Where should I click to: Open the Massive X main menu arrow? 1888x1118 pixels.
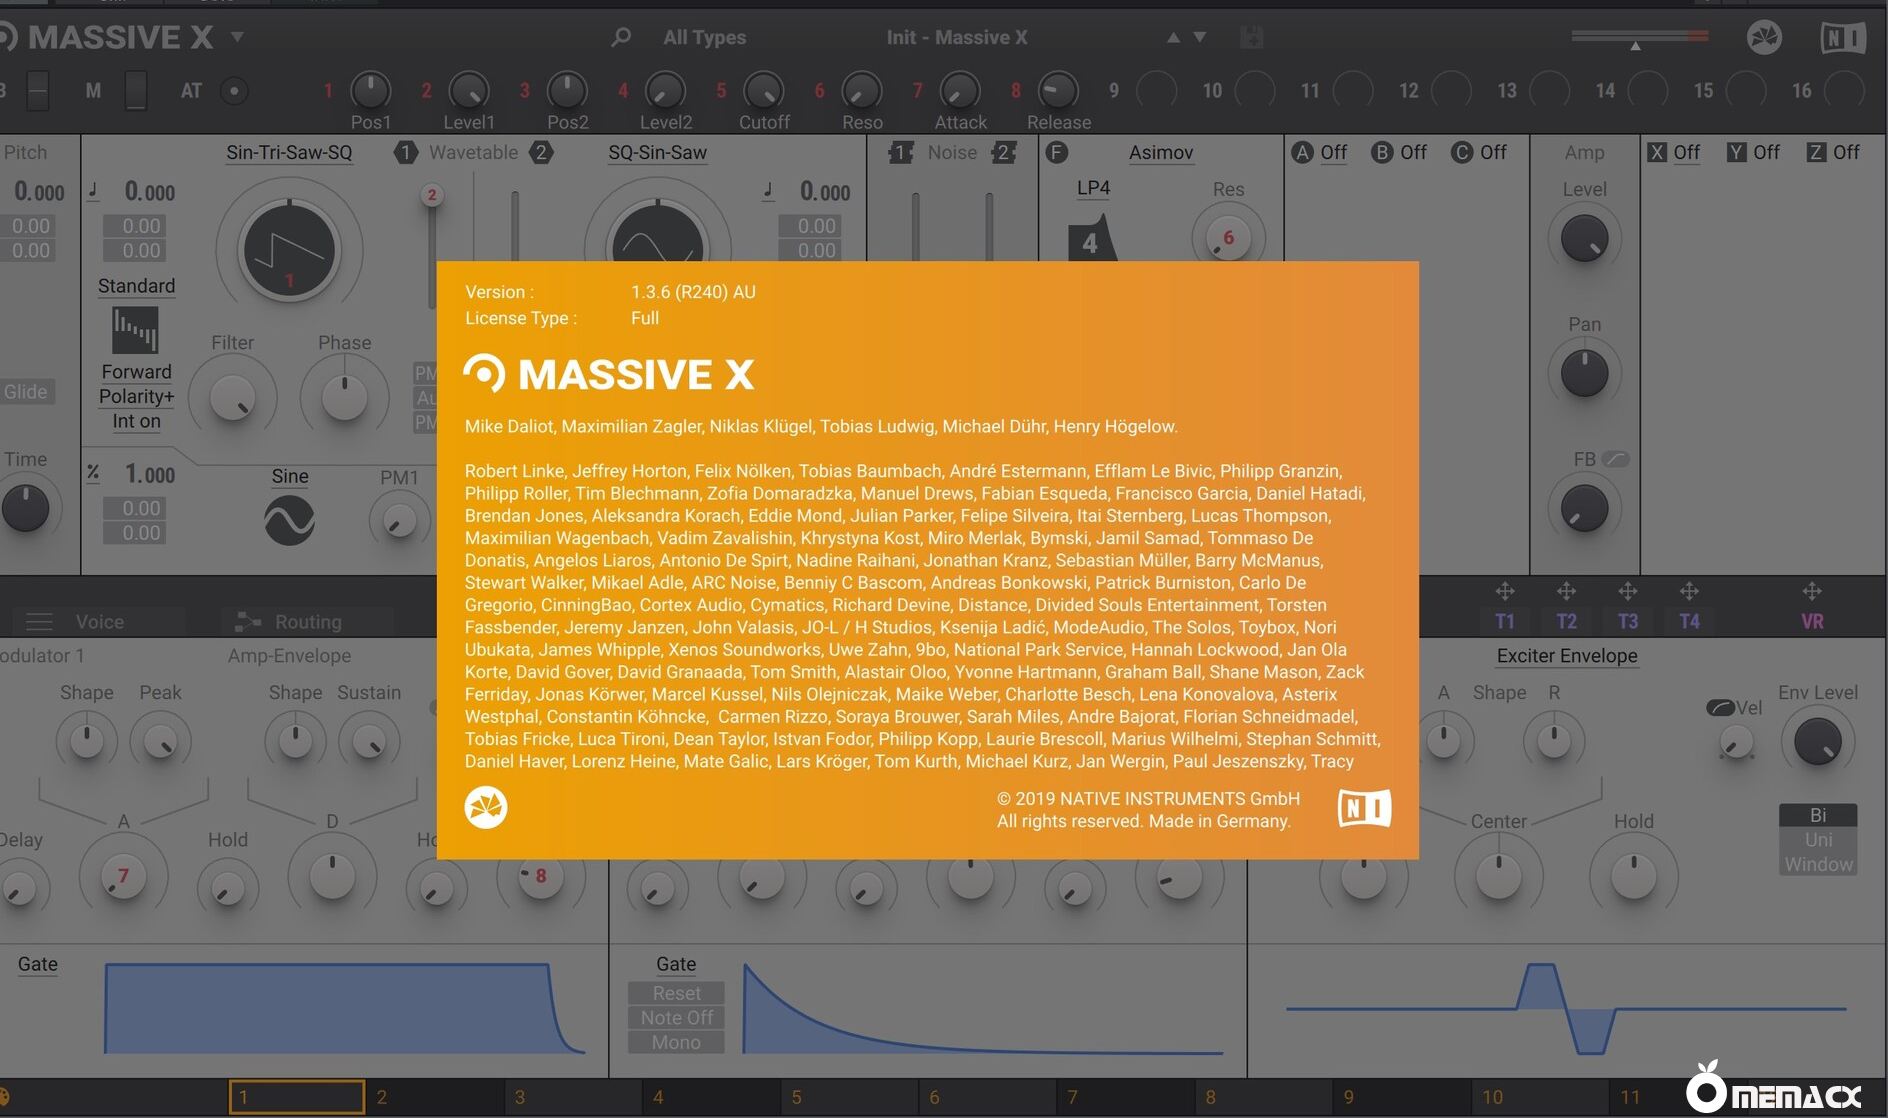click(x=238, y=37)
